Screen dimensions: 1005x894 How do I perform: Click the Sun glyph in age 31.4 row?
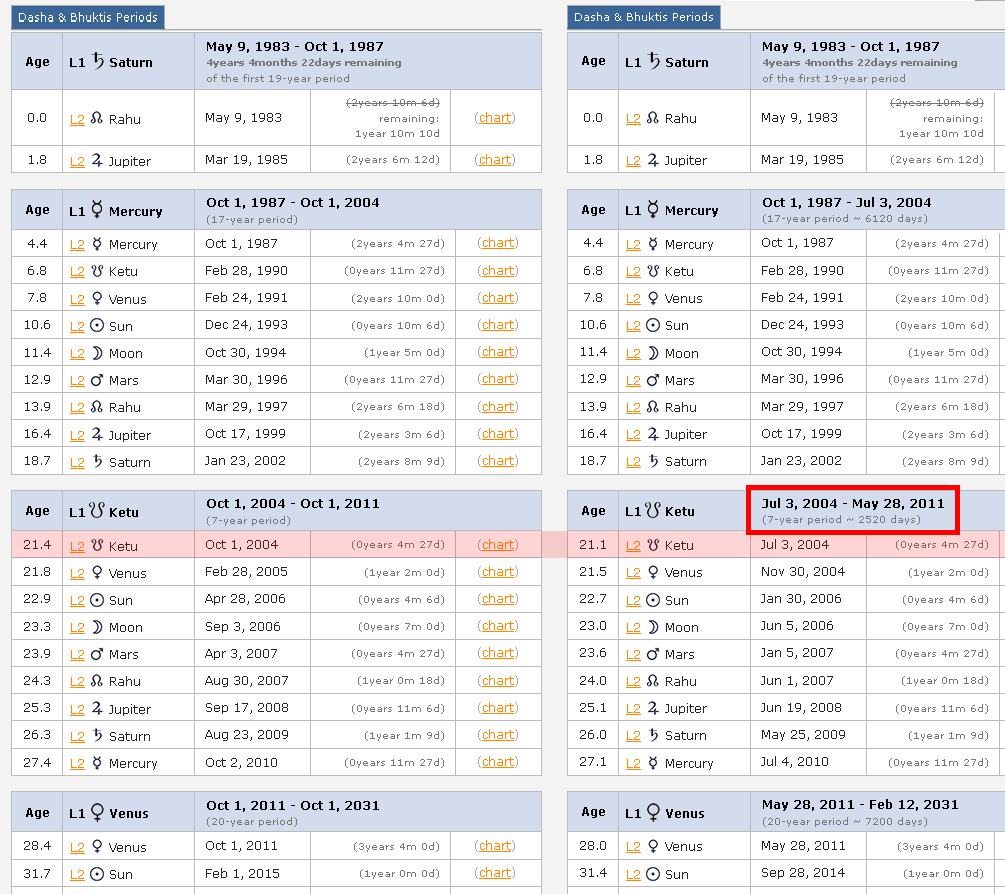(x=652, y=873)
